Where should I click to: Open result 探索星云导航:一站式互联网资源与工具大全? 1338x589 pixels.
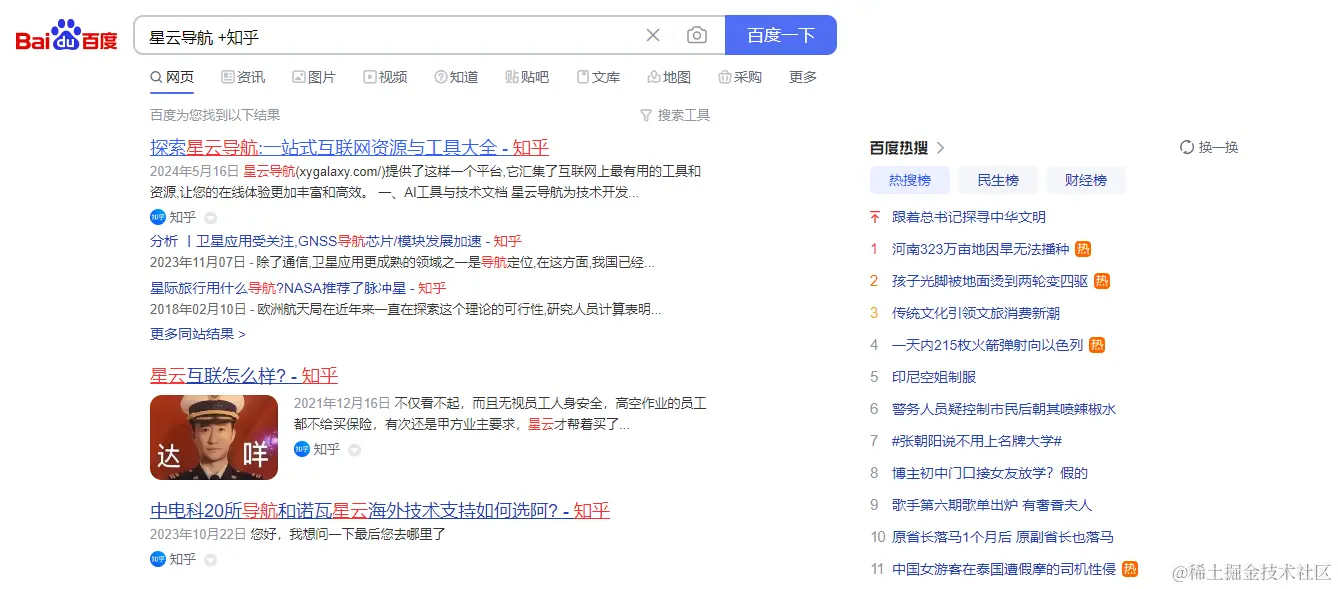[349, 148]
